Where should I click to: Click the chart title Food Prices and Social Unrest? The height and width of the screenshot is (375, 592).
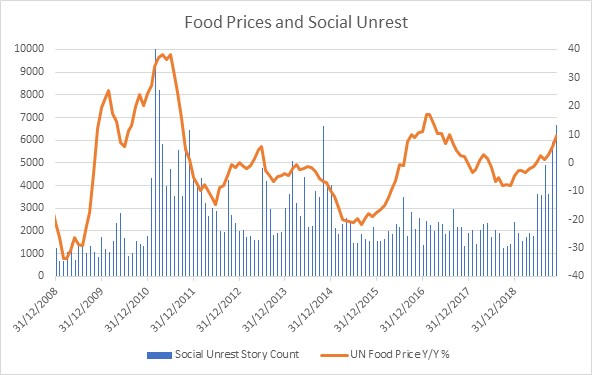point(296,22)
